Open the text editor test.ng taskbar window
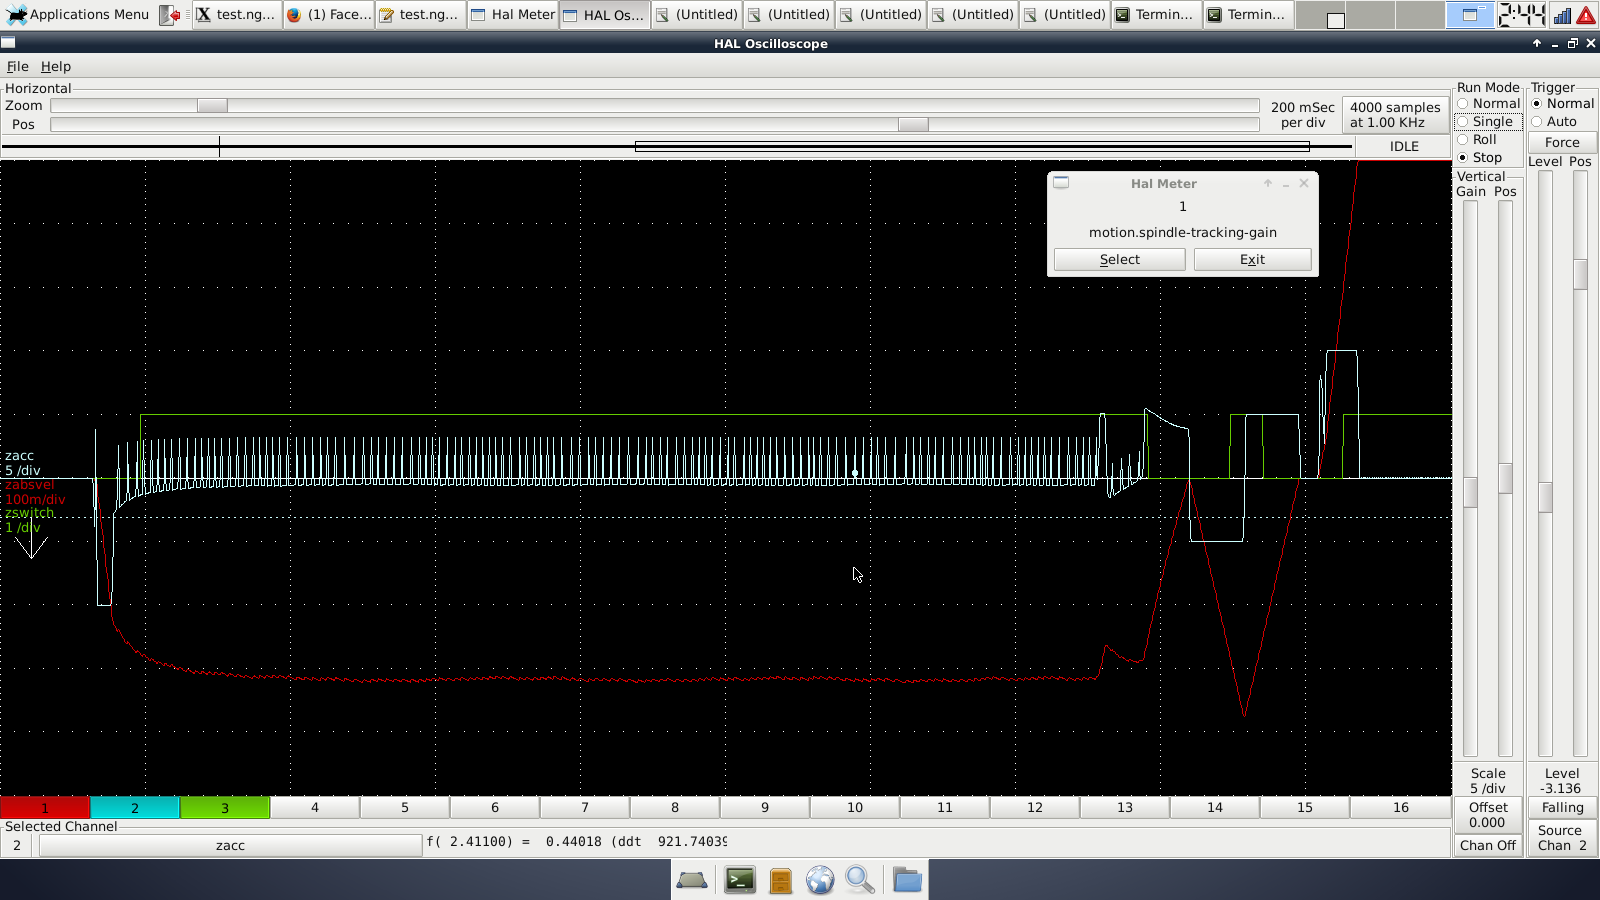 coord(421,14)
